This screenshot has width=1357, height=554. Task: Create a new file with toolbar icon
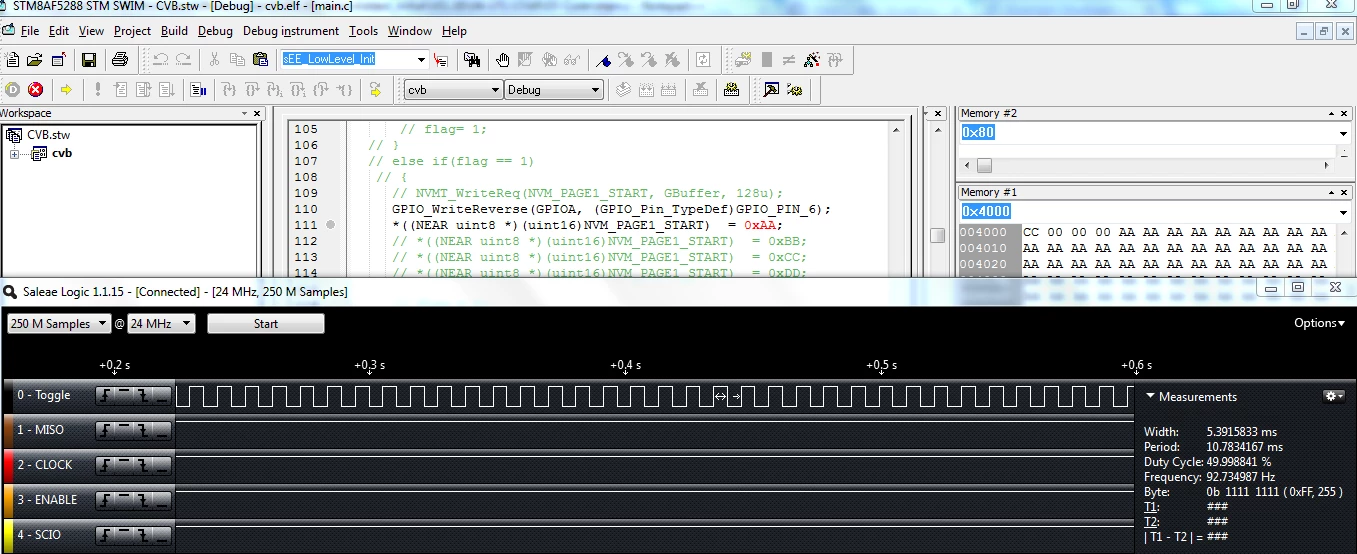pyautogui.click(x=13, y=60)
